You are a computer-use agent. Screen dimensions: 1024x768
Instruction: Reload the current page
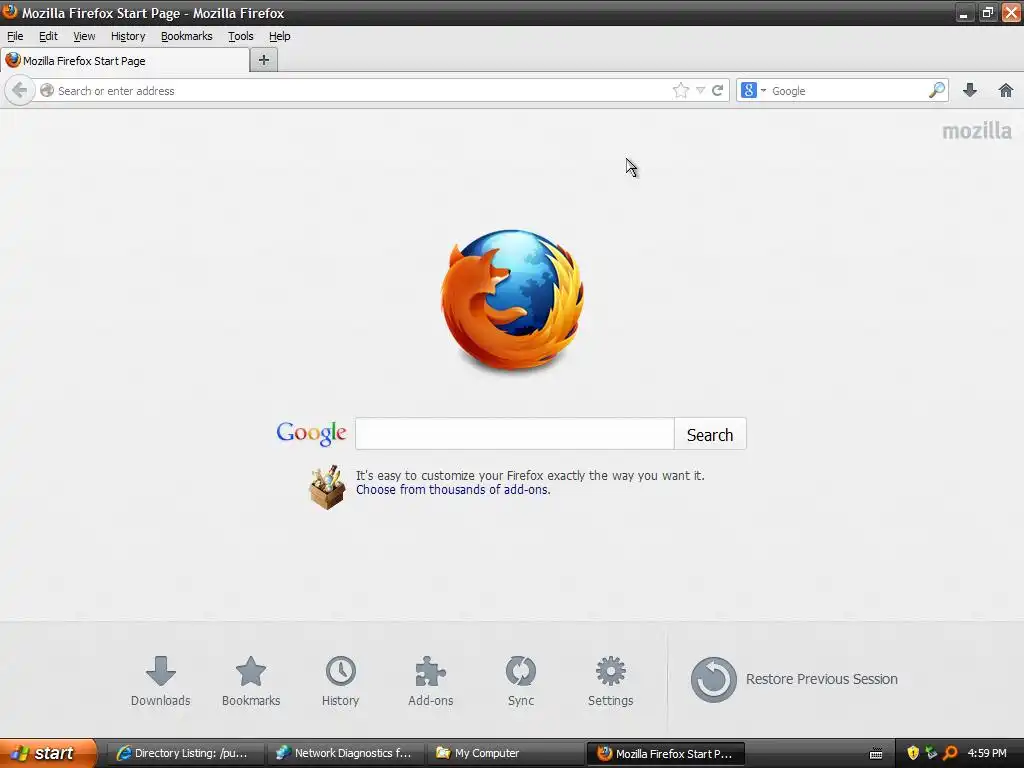718,90
